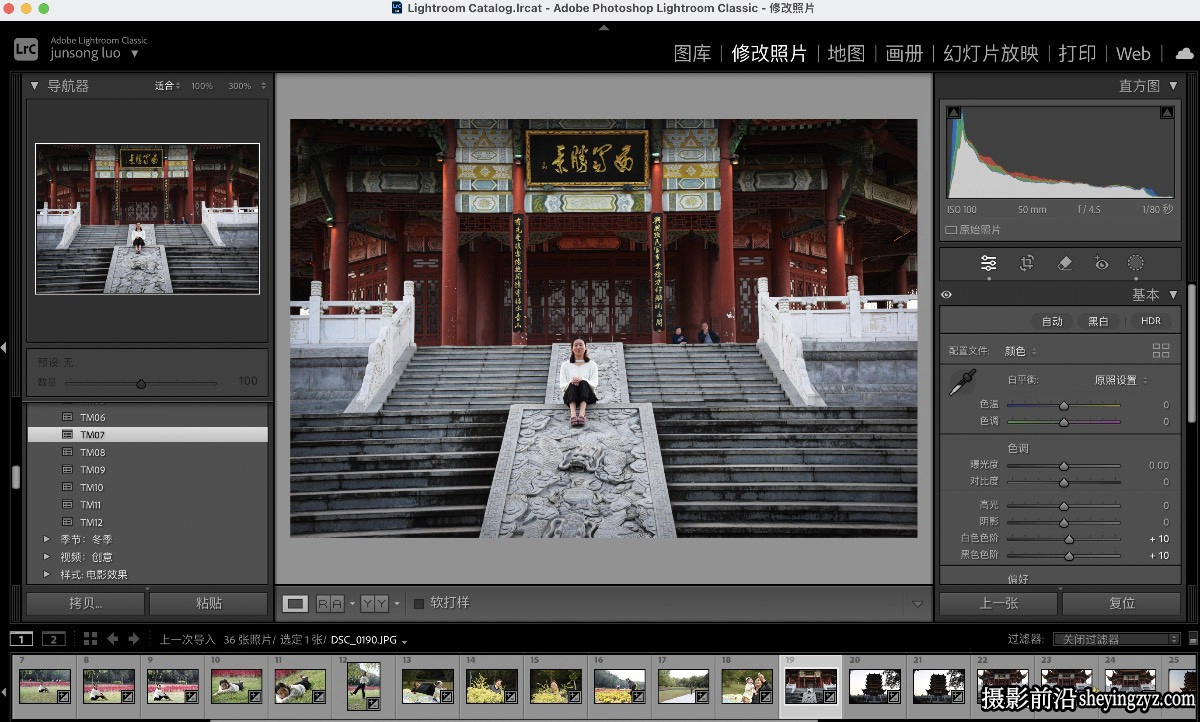1200x722 pixels.
Task: Open the Red Eye correction tool
Action: [x=1101, y=264]
